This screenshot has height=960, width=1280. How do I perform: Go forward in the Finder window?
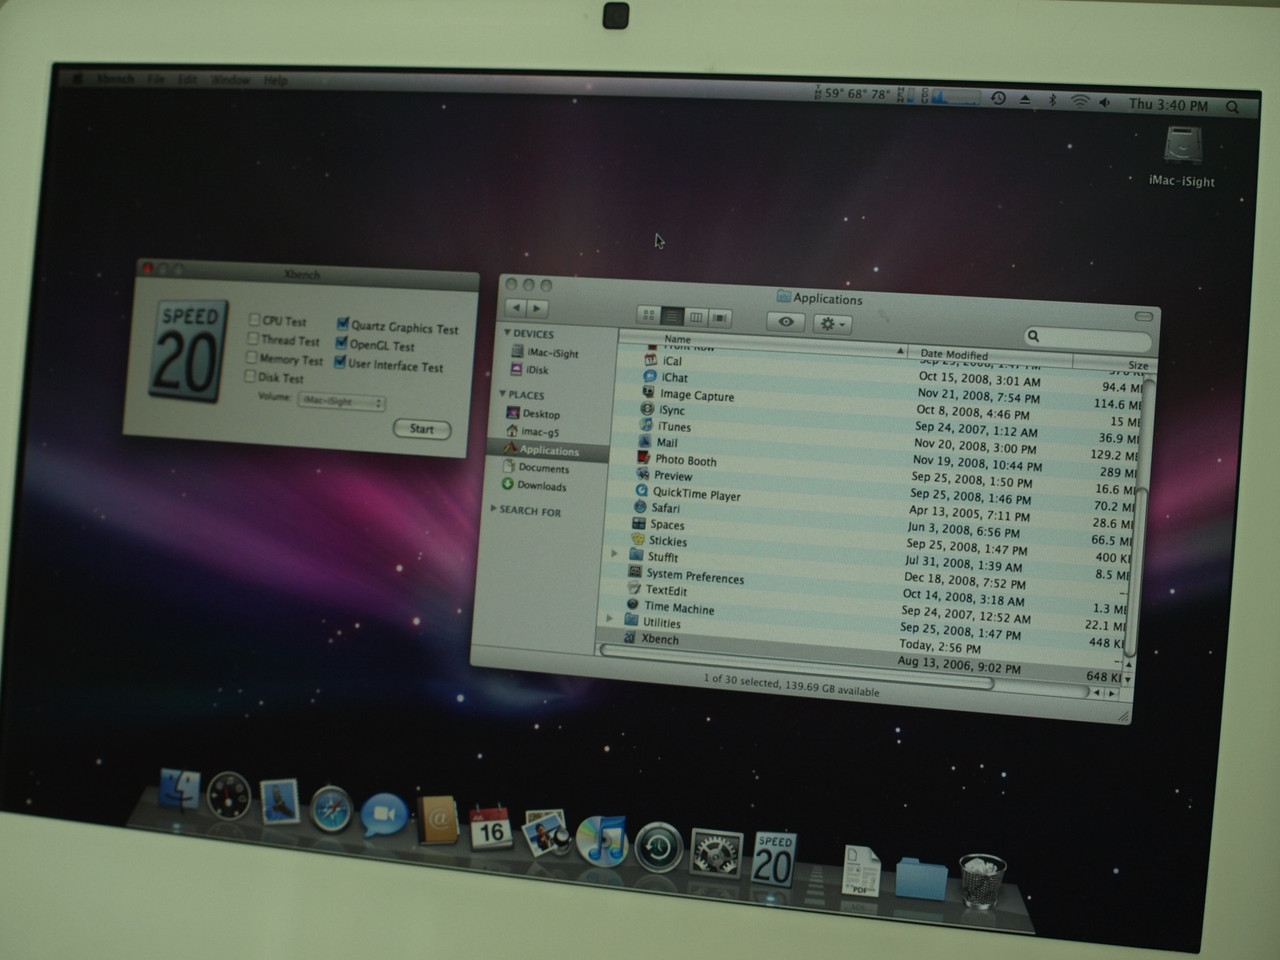(x=538, y=308)
